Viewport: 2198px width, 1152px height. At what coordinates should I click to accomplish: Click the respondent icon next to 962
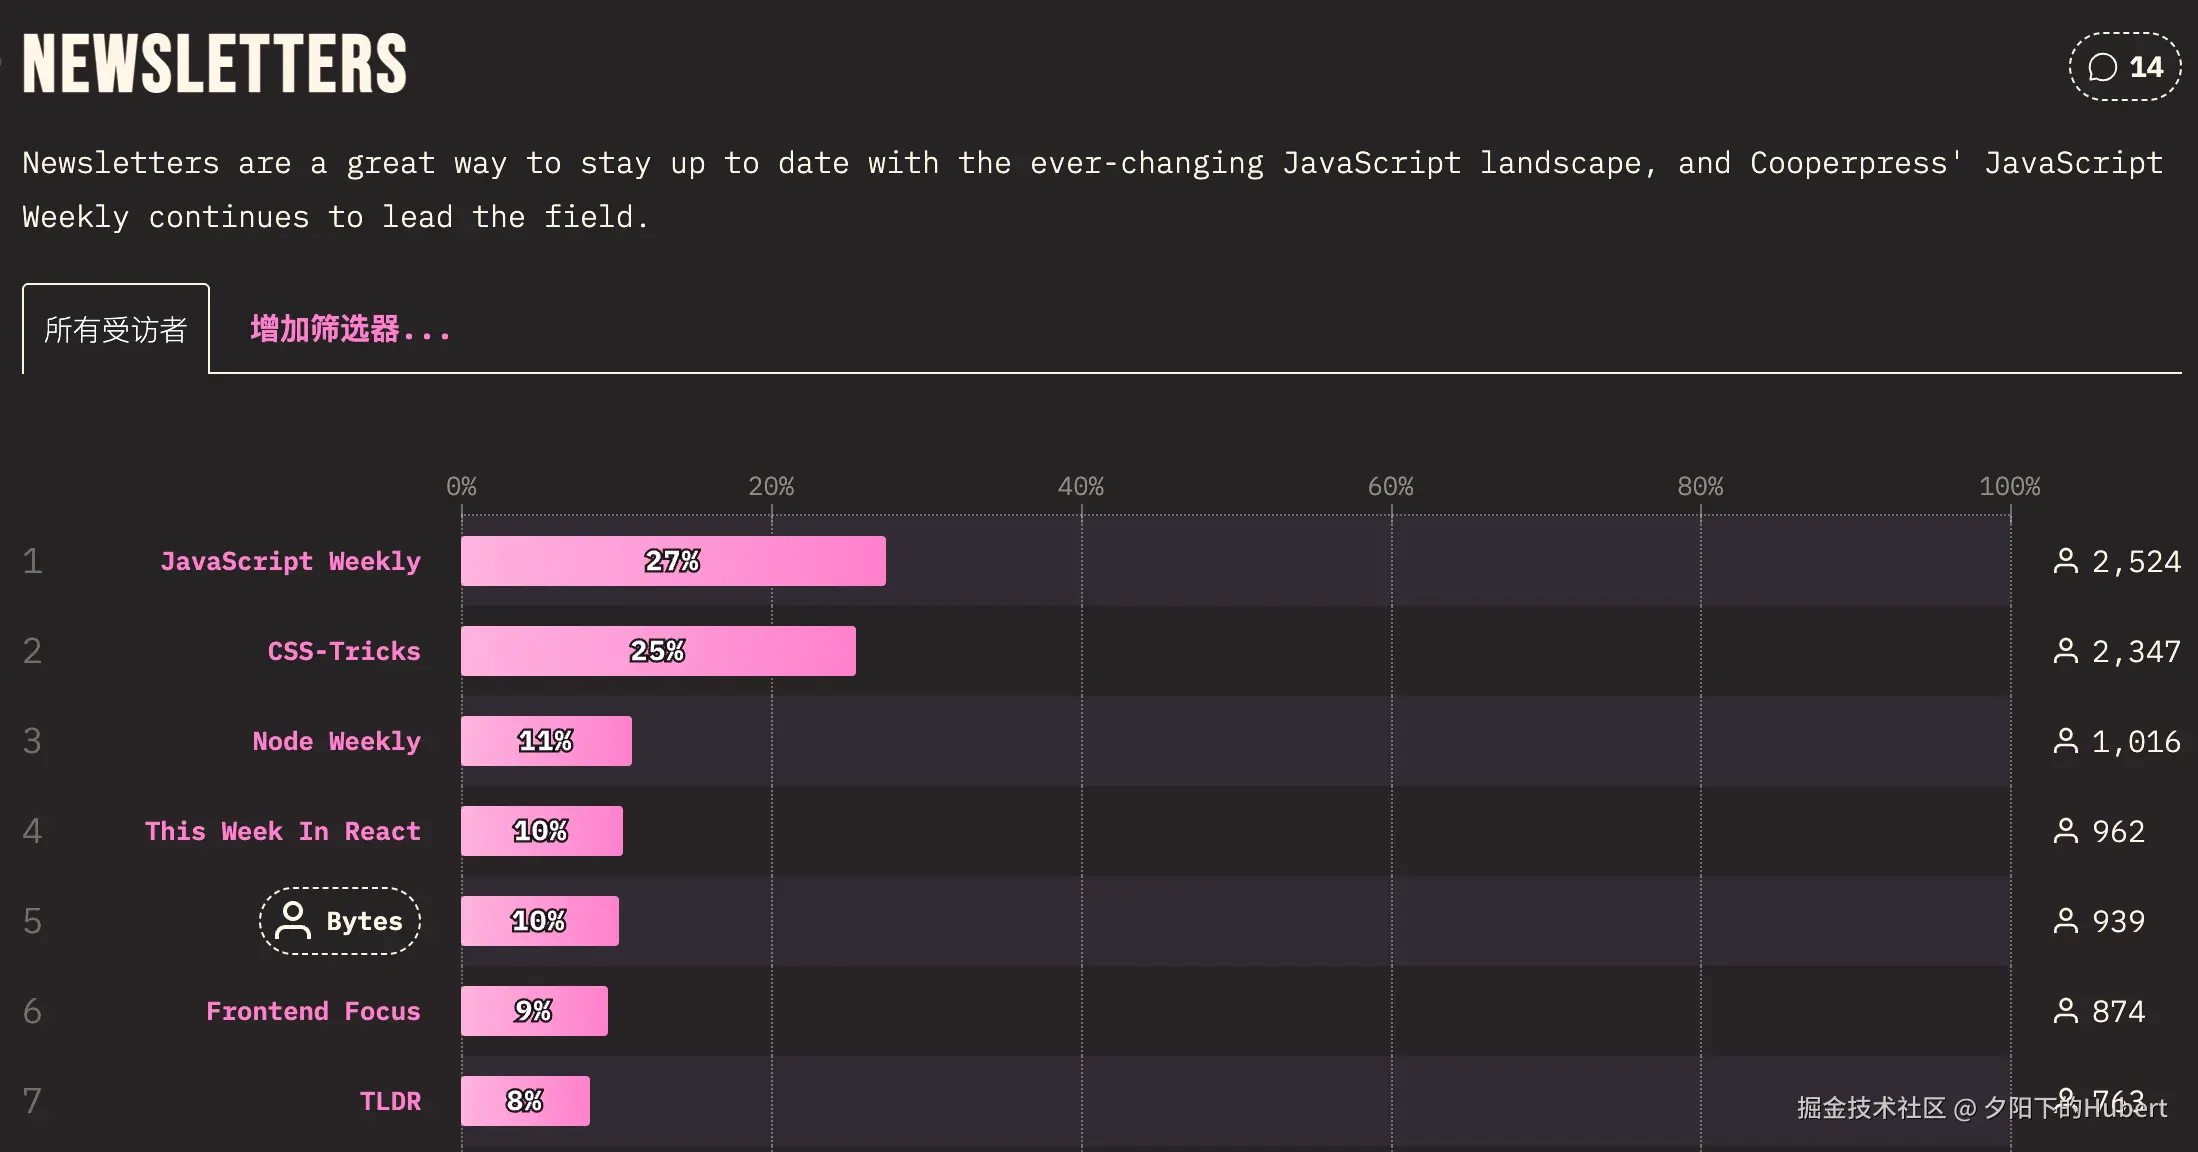click(2065, 831)
